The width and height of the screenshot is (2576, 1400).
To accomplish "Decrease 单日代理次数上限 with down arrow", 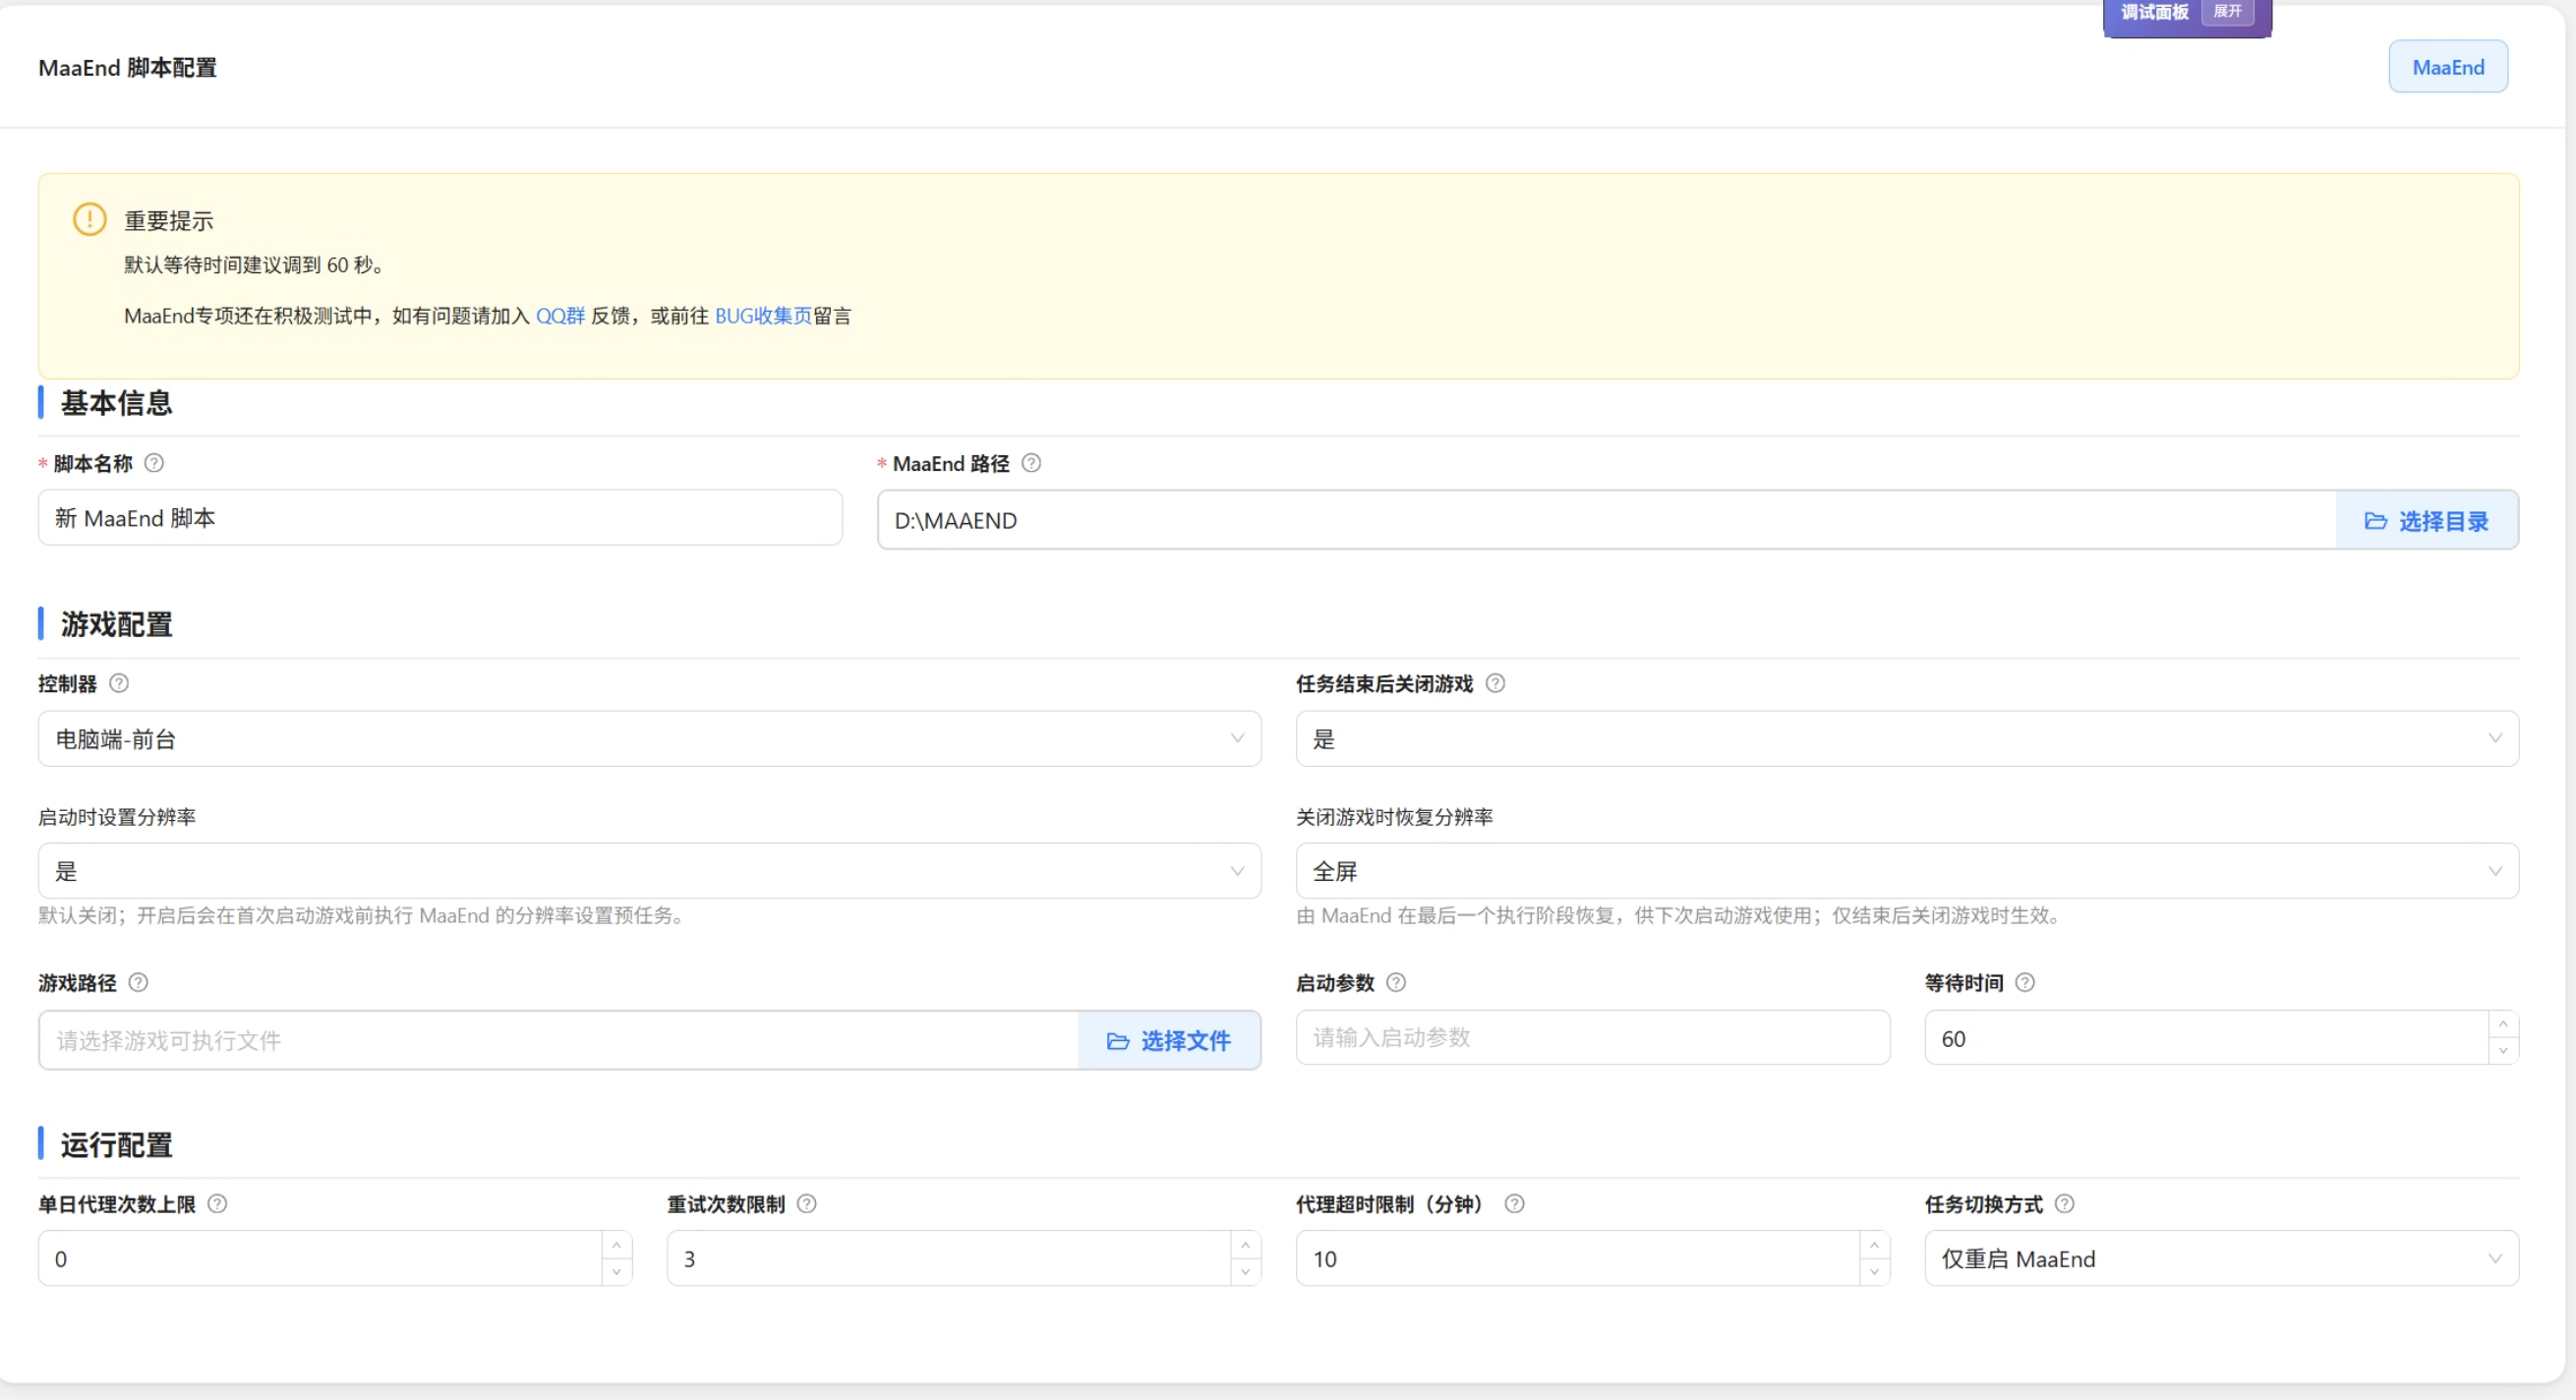I will pos(617,1272).
